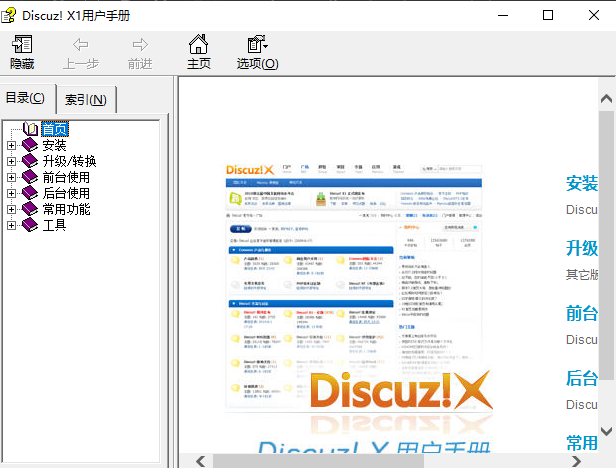
Task: Click the open book icon beside 首页
Action: [x=30, y=129]
